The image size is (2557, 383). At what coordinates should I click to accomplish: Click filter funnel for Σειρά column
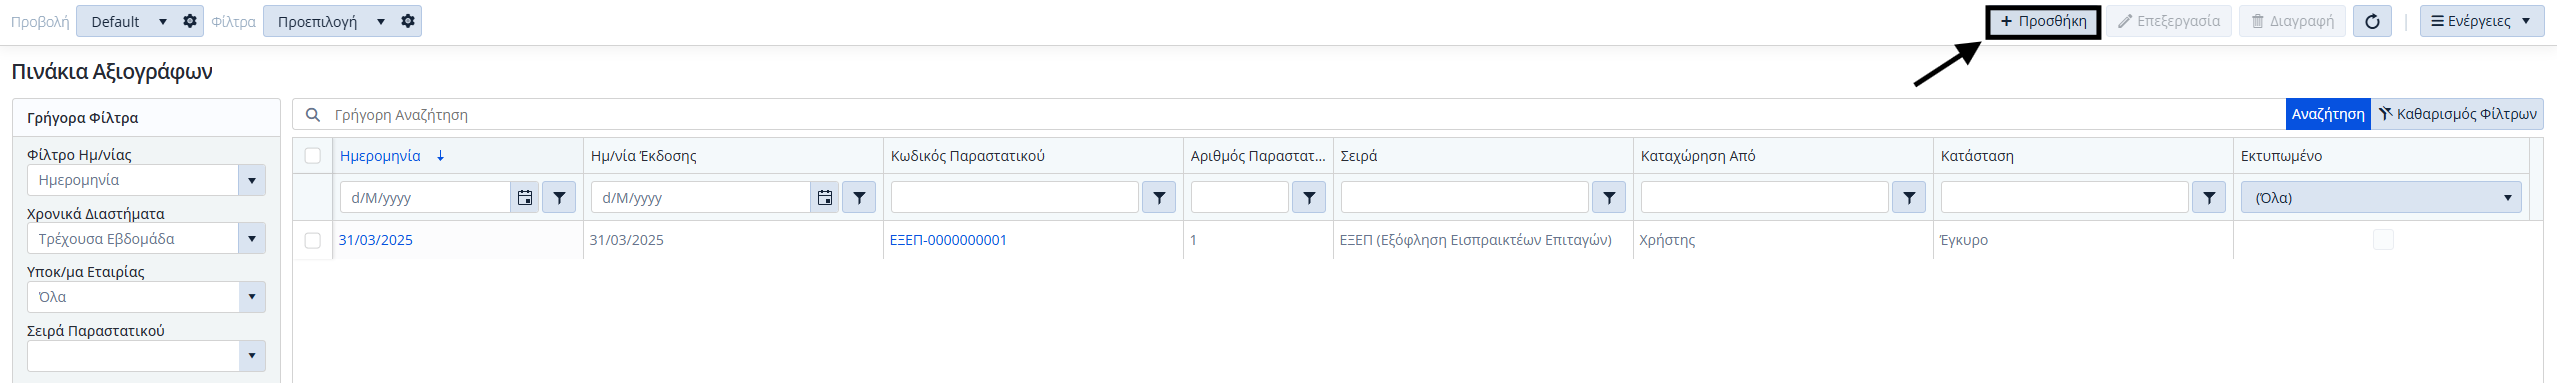coord(1609,198)
